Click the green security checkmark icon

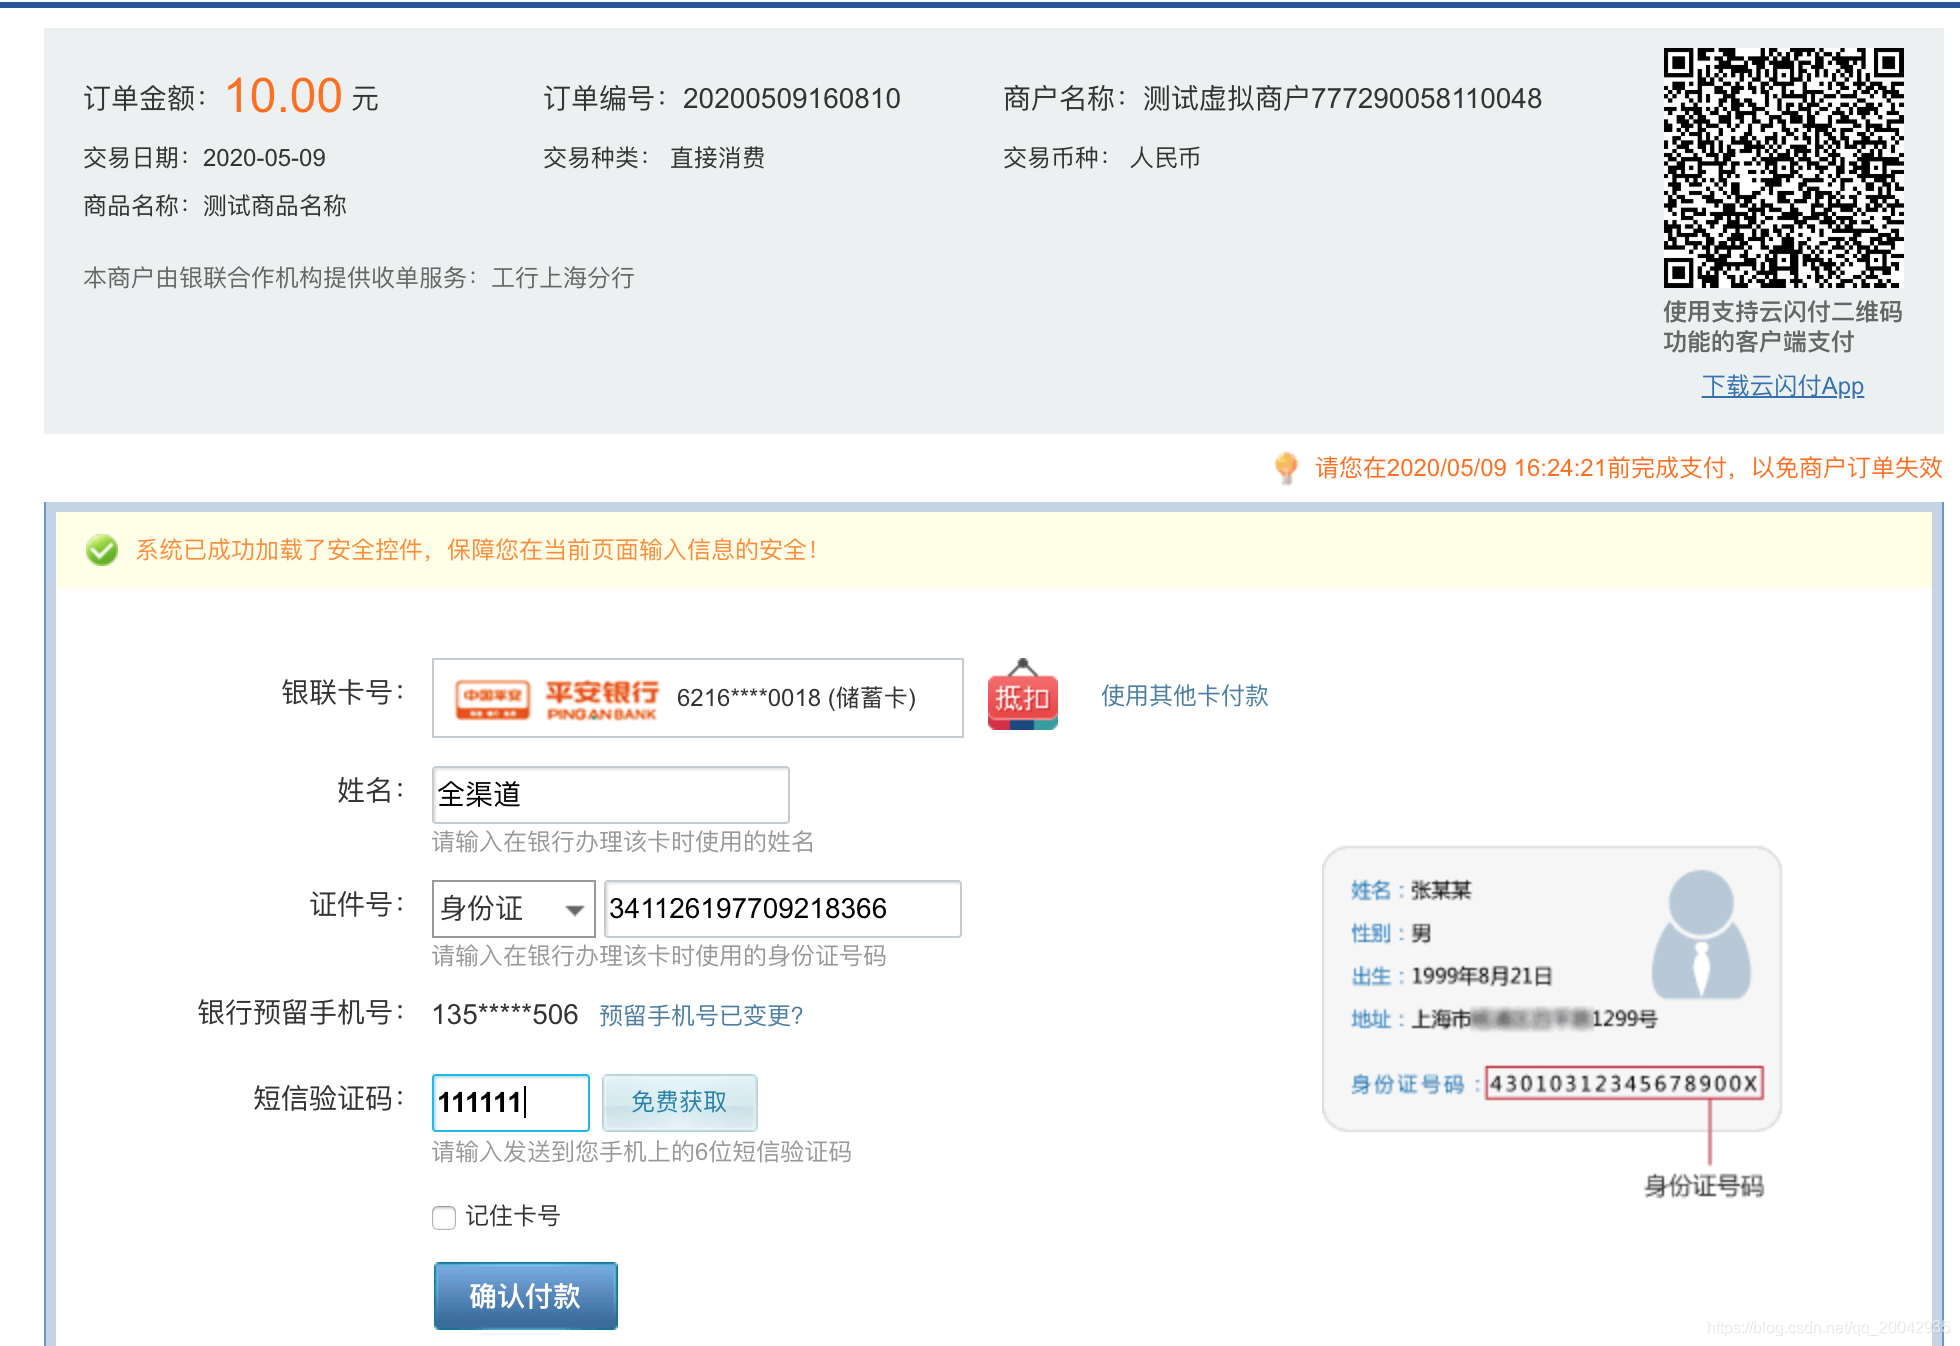102,550
